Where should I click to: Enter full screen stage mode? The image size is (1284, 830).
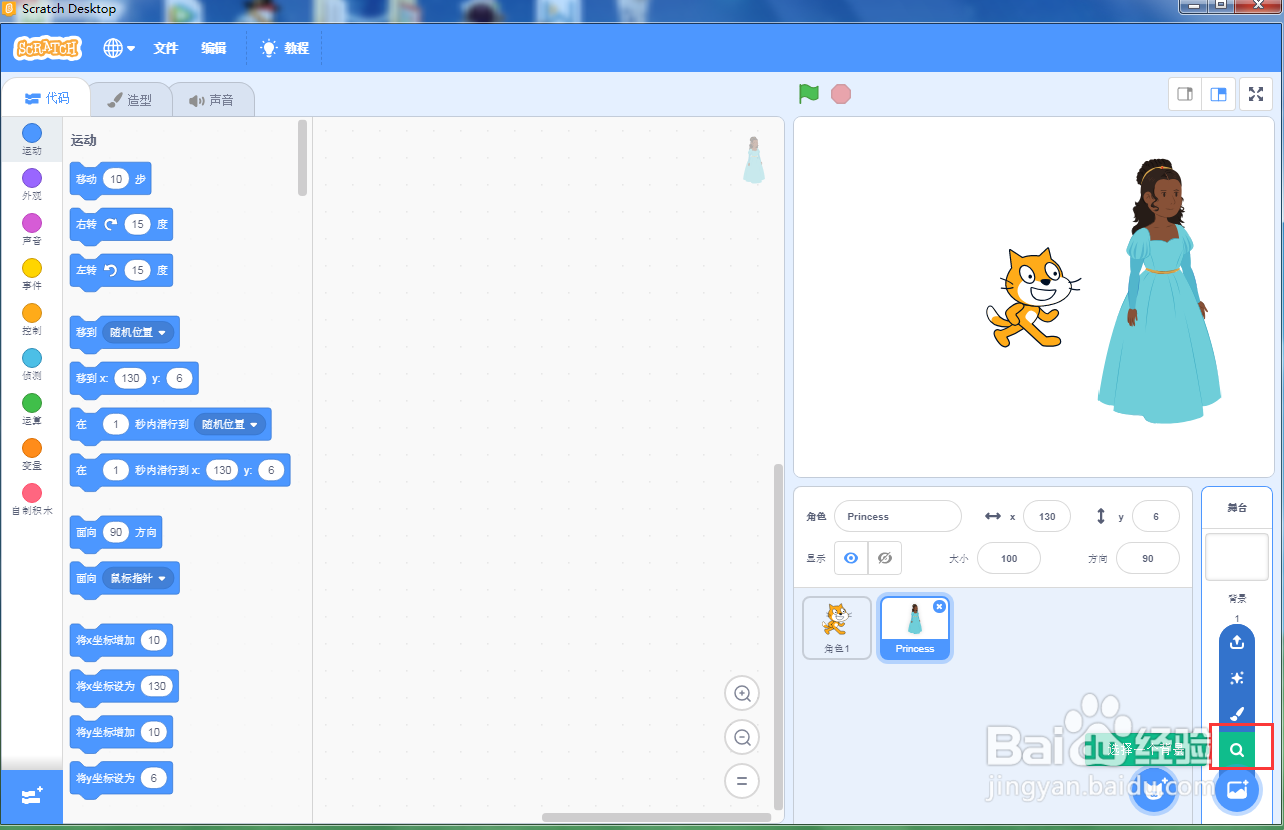(1256, 94)
